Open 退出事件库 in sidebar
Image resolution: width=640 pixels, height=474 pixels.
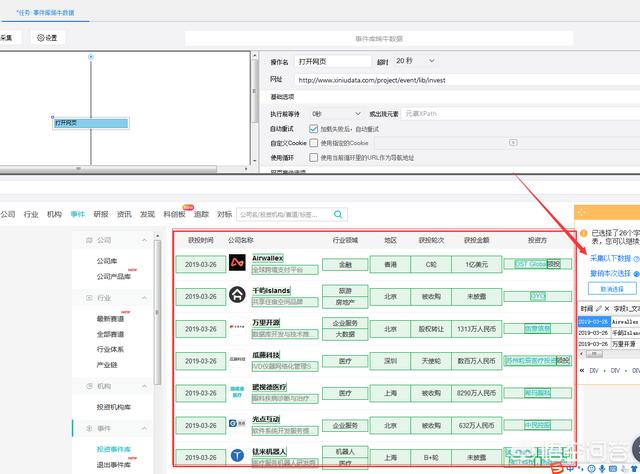click(113, 465)
